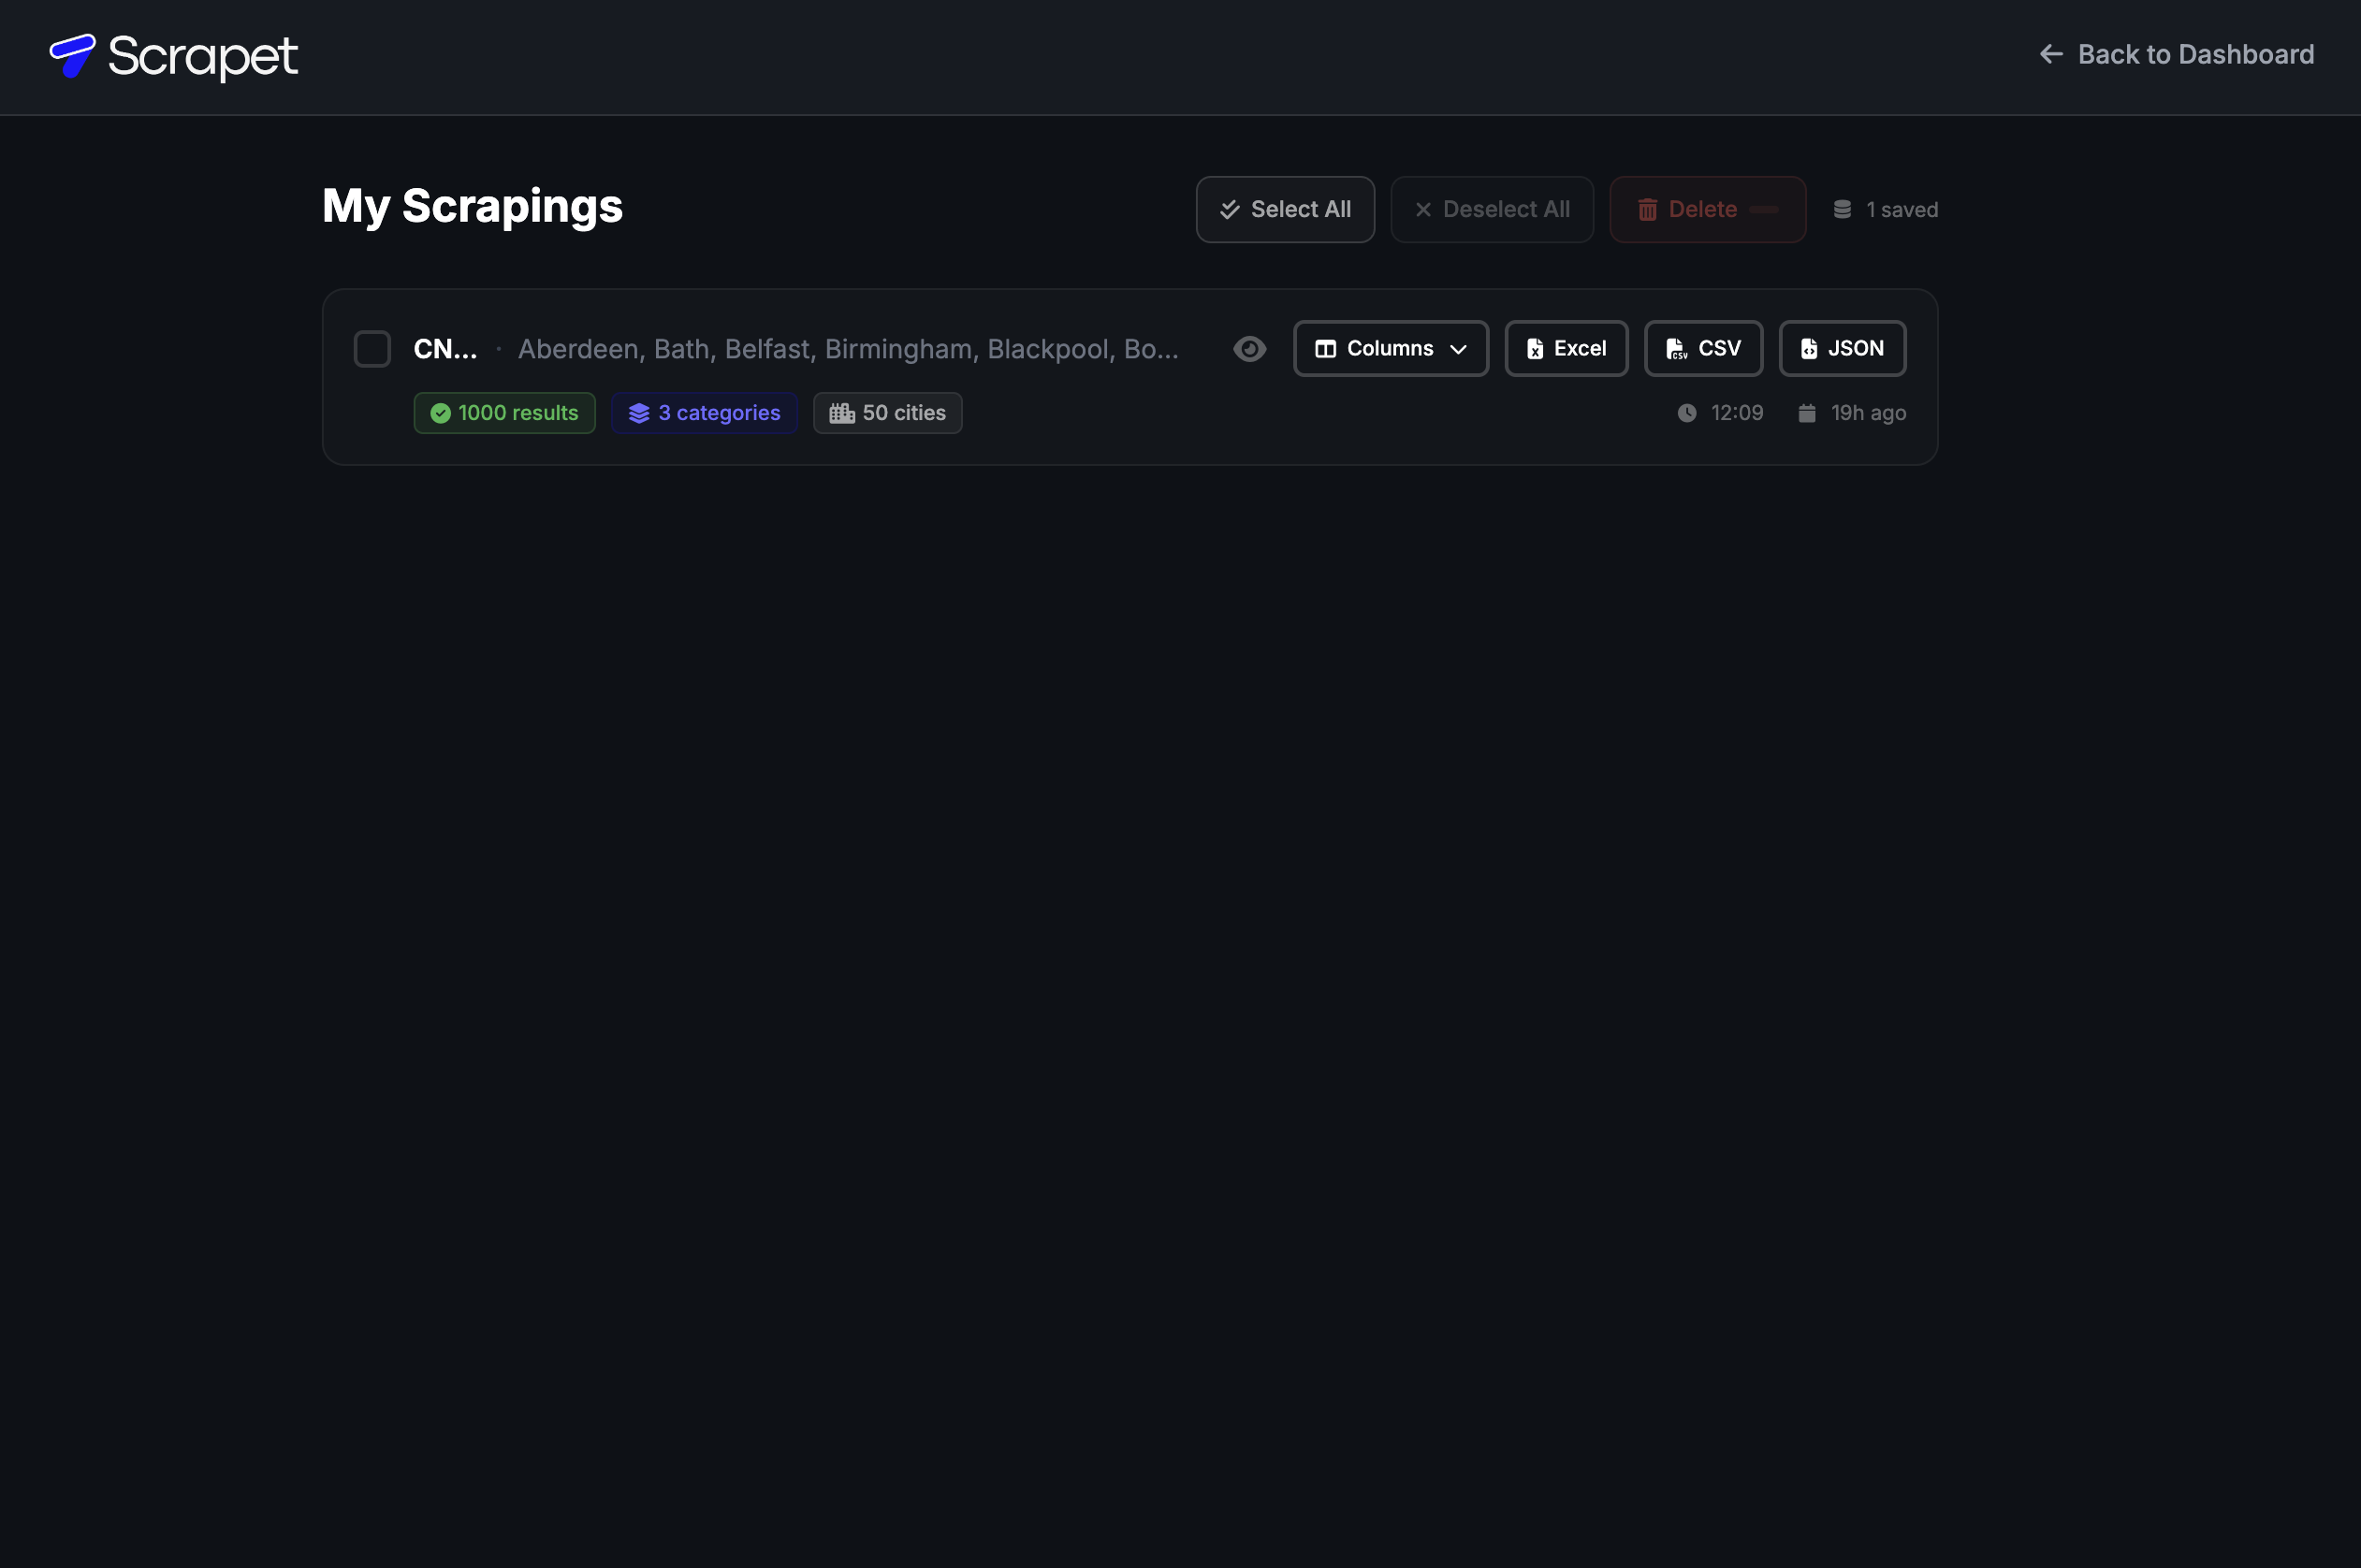Click the trash icon on Delete
The width and height of the screenshot is (2361, 1568).
tap(1646, 210)
